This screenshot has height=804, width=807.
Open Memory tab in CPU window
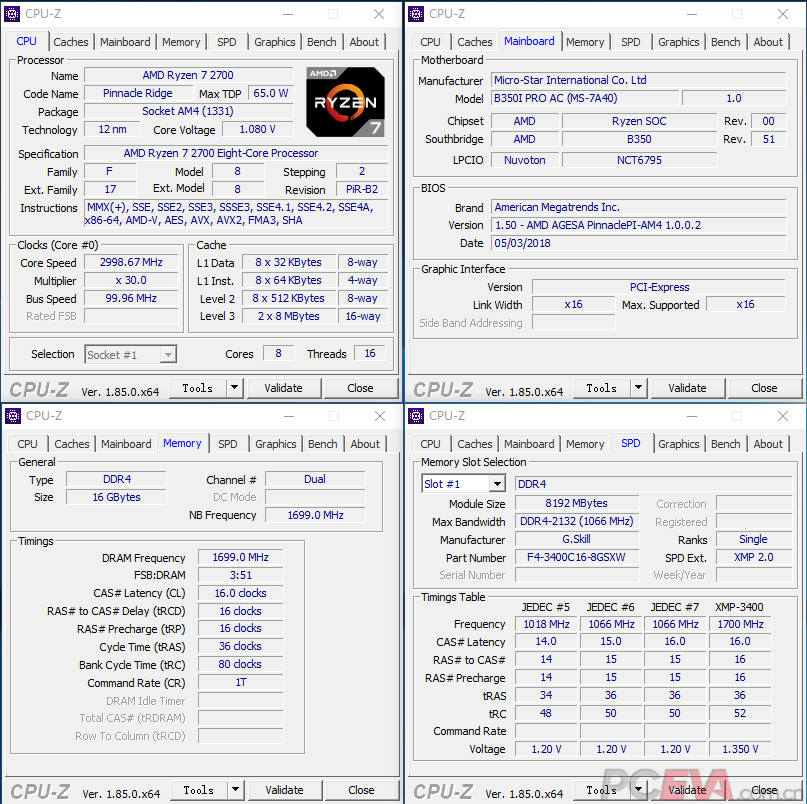(181, 42)
